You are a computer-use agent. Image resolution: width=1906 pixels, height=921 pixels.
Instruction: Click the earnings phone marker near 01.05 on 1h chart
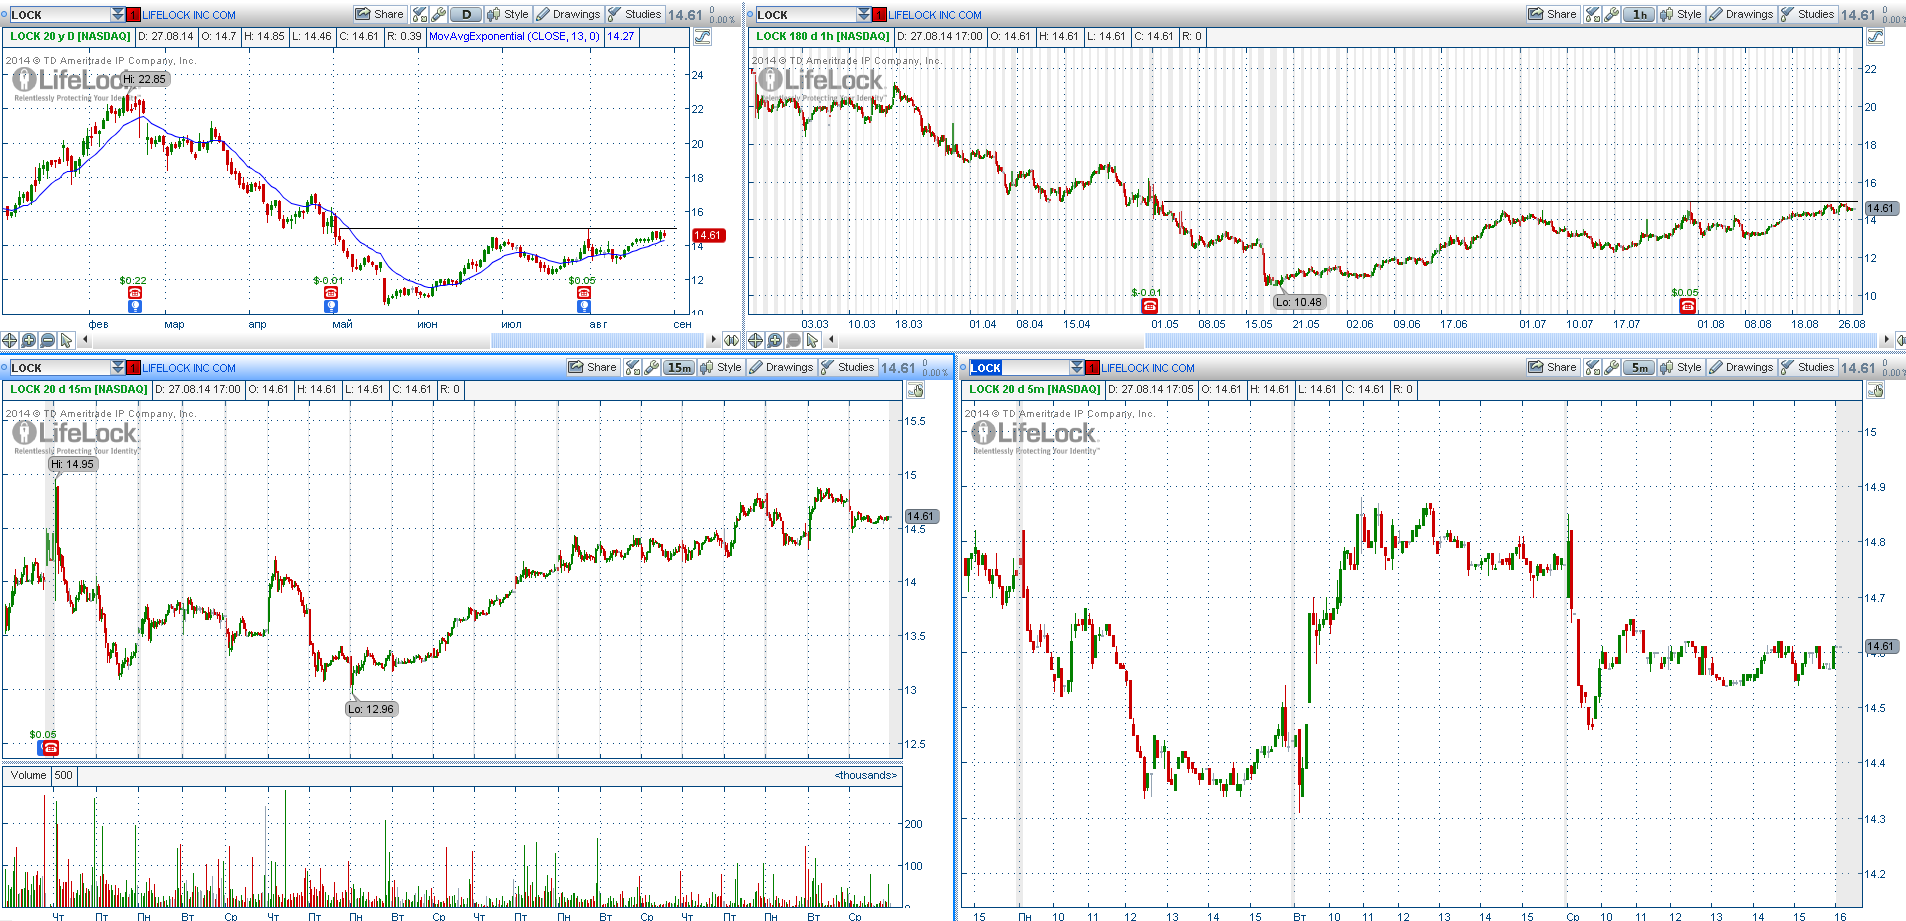1150,306
